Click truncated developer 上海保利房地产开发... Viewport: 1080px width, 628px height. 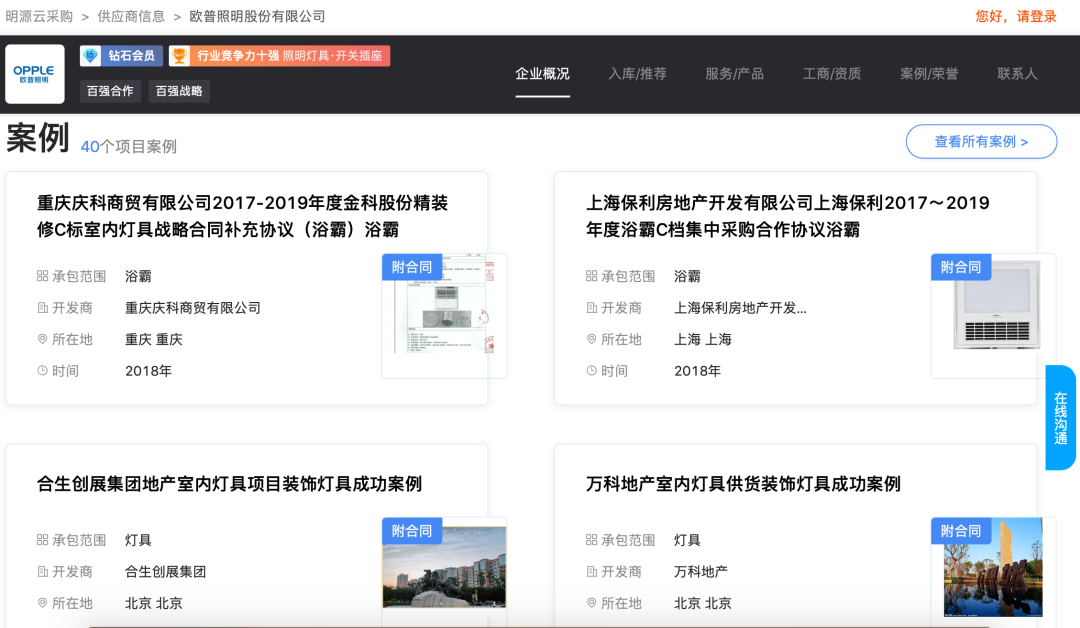(740, 308)
